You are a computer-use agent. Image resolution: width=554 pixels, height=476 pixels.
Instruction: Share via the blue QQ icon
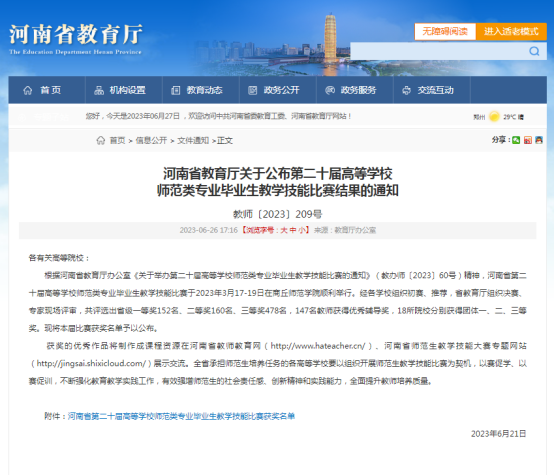tap(539, 140)
